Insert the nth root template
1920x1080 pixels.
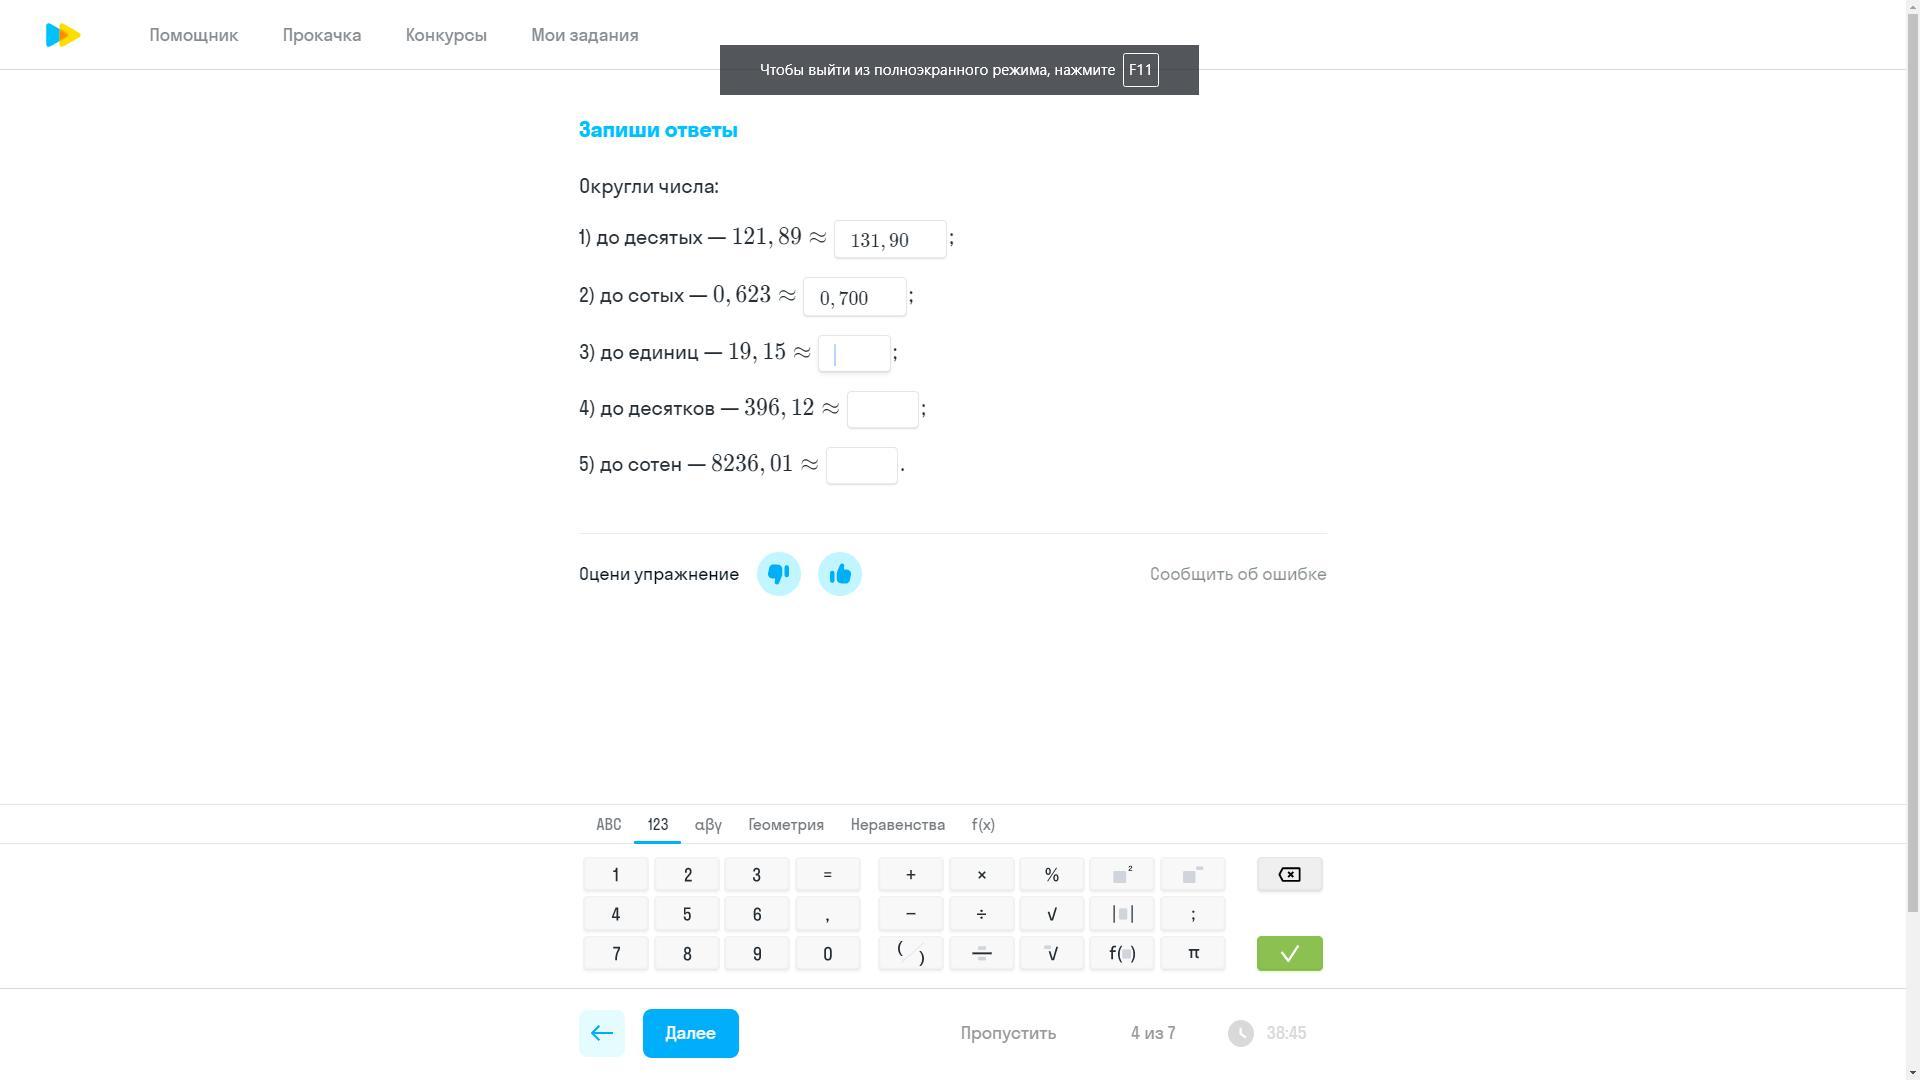[x=1051, y=954]
